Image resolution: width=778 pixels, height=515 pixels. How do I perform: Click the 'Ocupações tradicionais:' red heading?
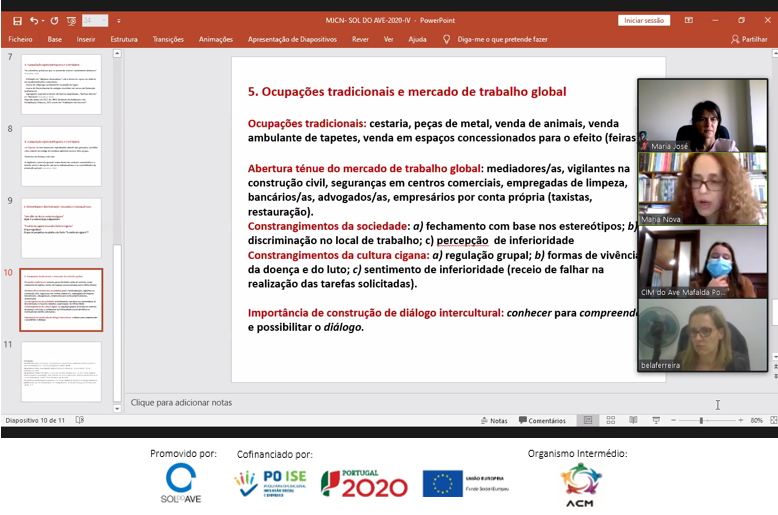coord(307,124)
